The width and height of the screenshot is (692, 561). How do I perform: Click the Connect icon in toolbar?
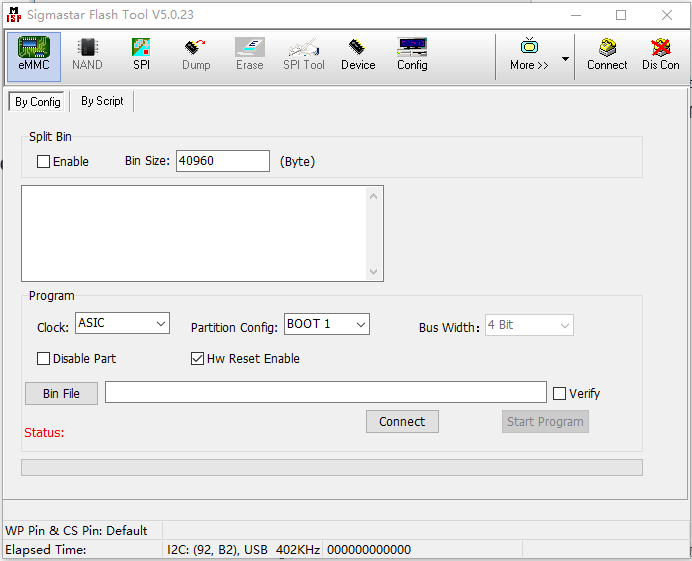tap(607, 55)
